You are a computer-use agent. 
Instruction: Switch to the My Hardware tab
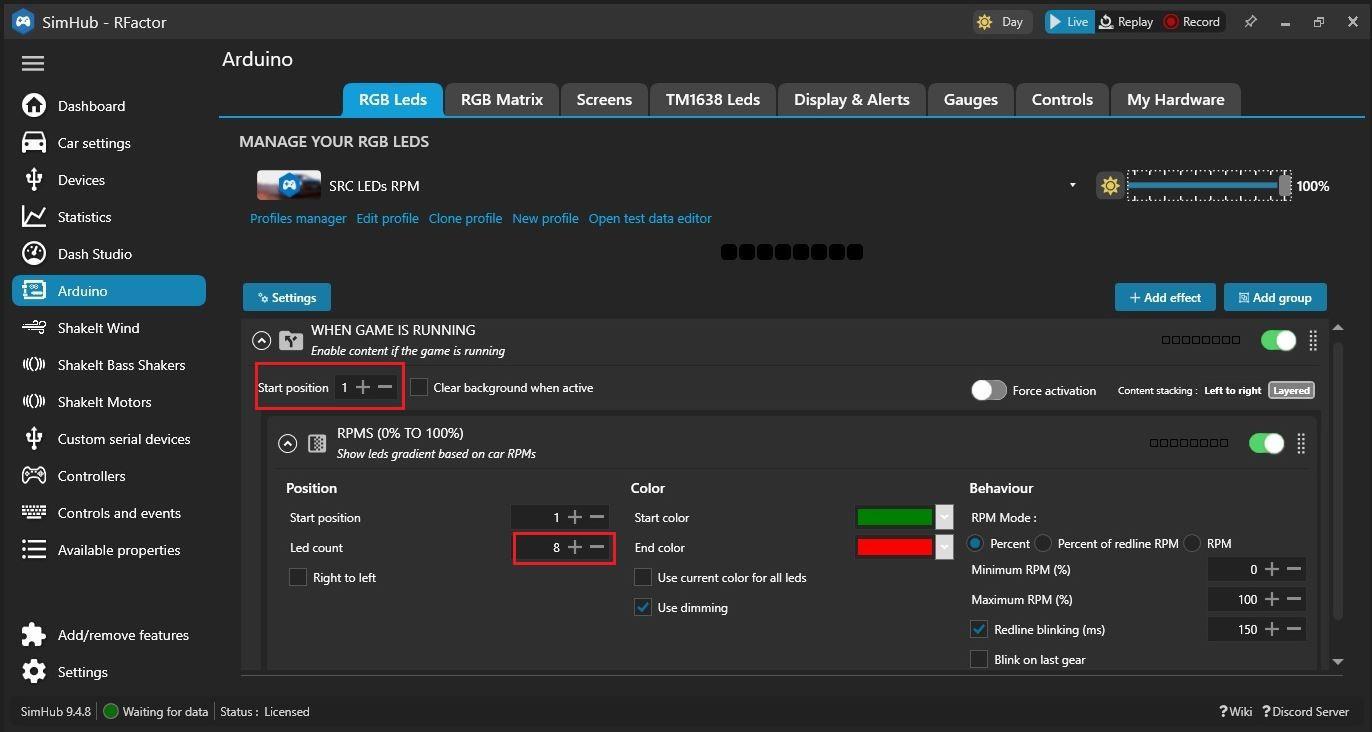(x=1176, y=100)
